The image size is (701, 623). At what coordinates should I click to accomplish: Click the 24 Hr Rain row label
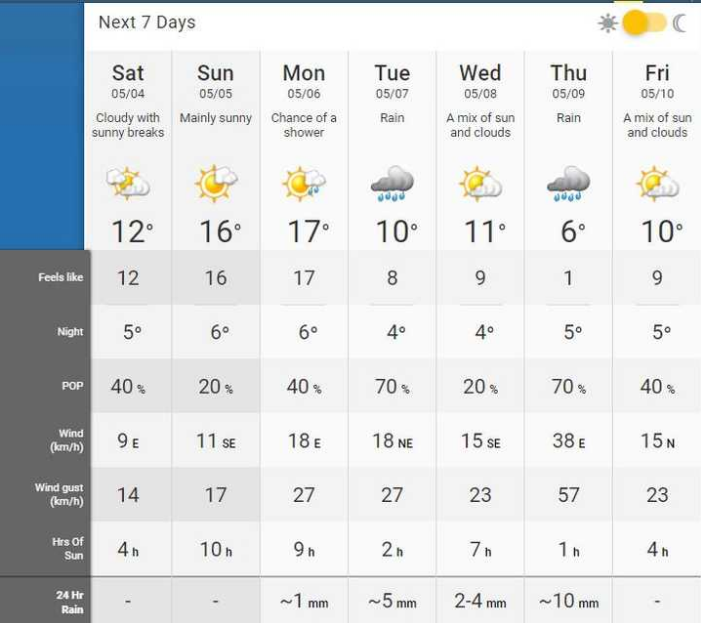[x=70, y=602]
